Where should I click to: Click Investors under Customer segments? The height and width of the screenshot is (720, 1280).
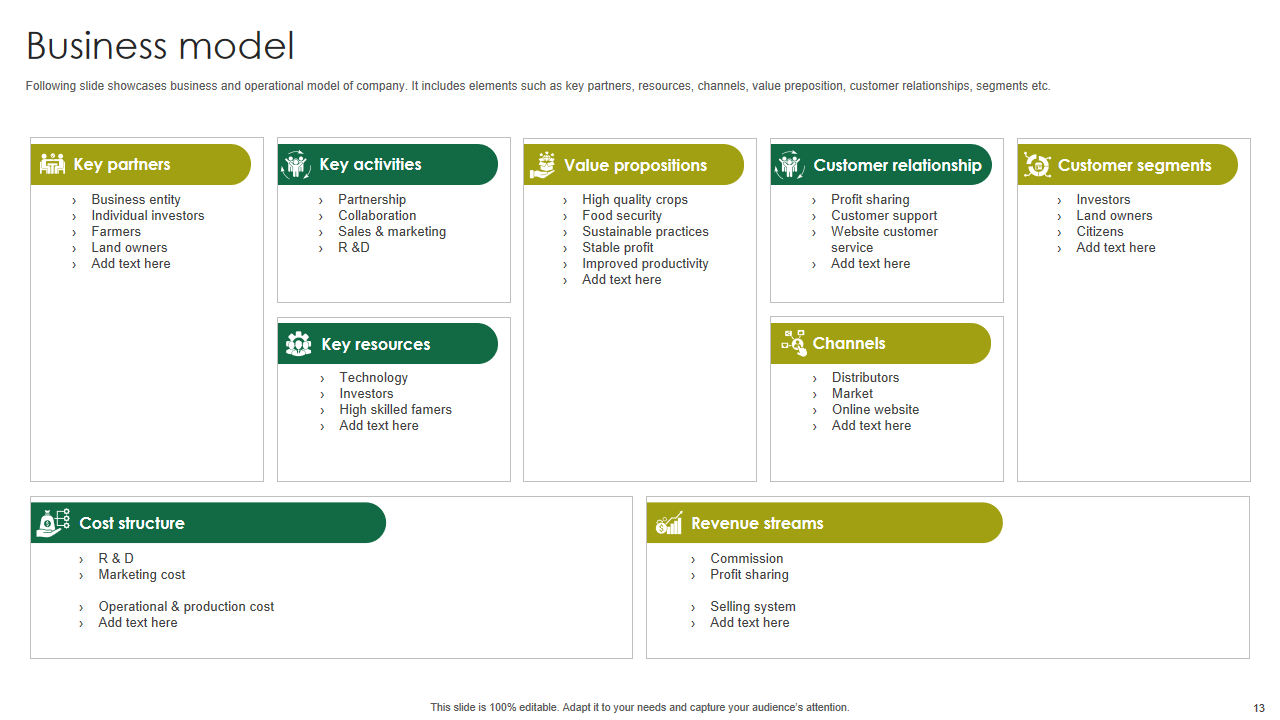[1103, 200]
